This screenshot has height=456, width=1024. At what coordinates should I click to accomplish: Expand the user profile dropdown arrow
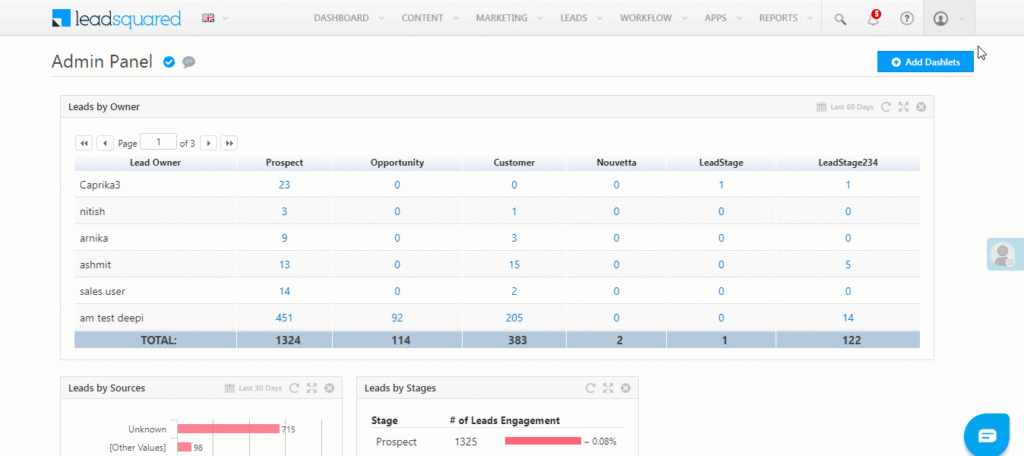961,19
